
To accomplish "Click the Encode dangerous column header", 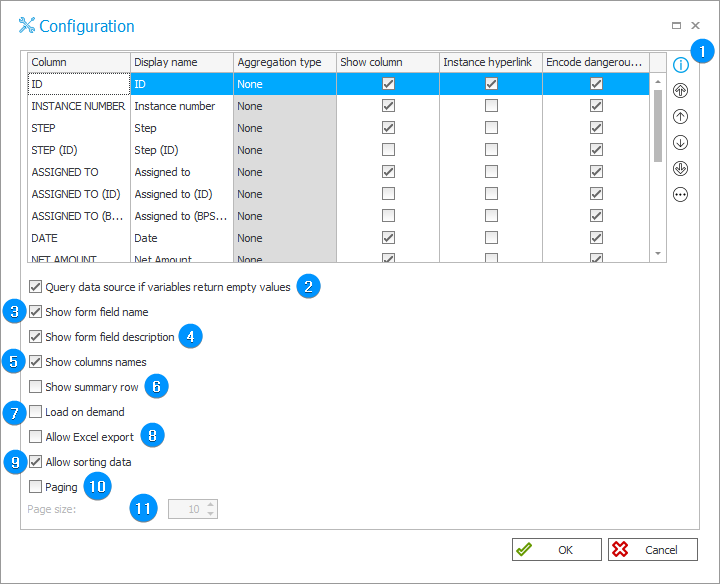I will tap(596, 62).
